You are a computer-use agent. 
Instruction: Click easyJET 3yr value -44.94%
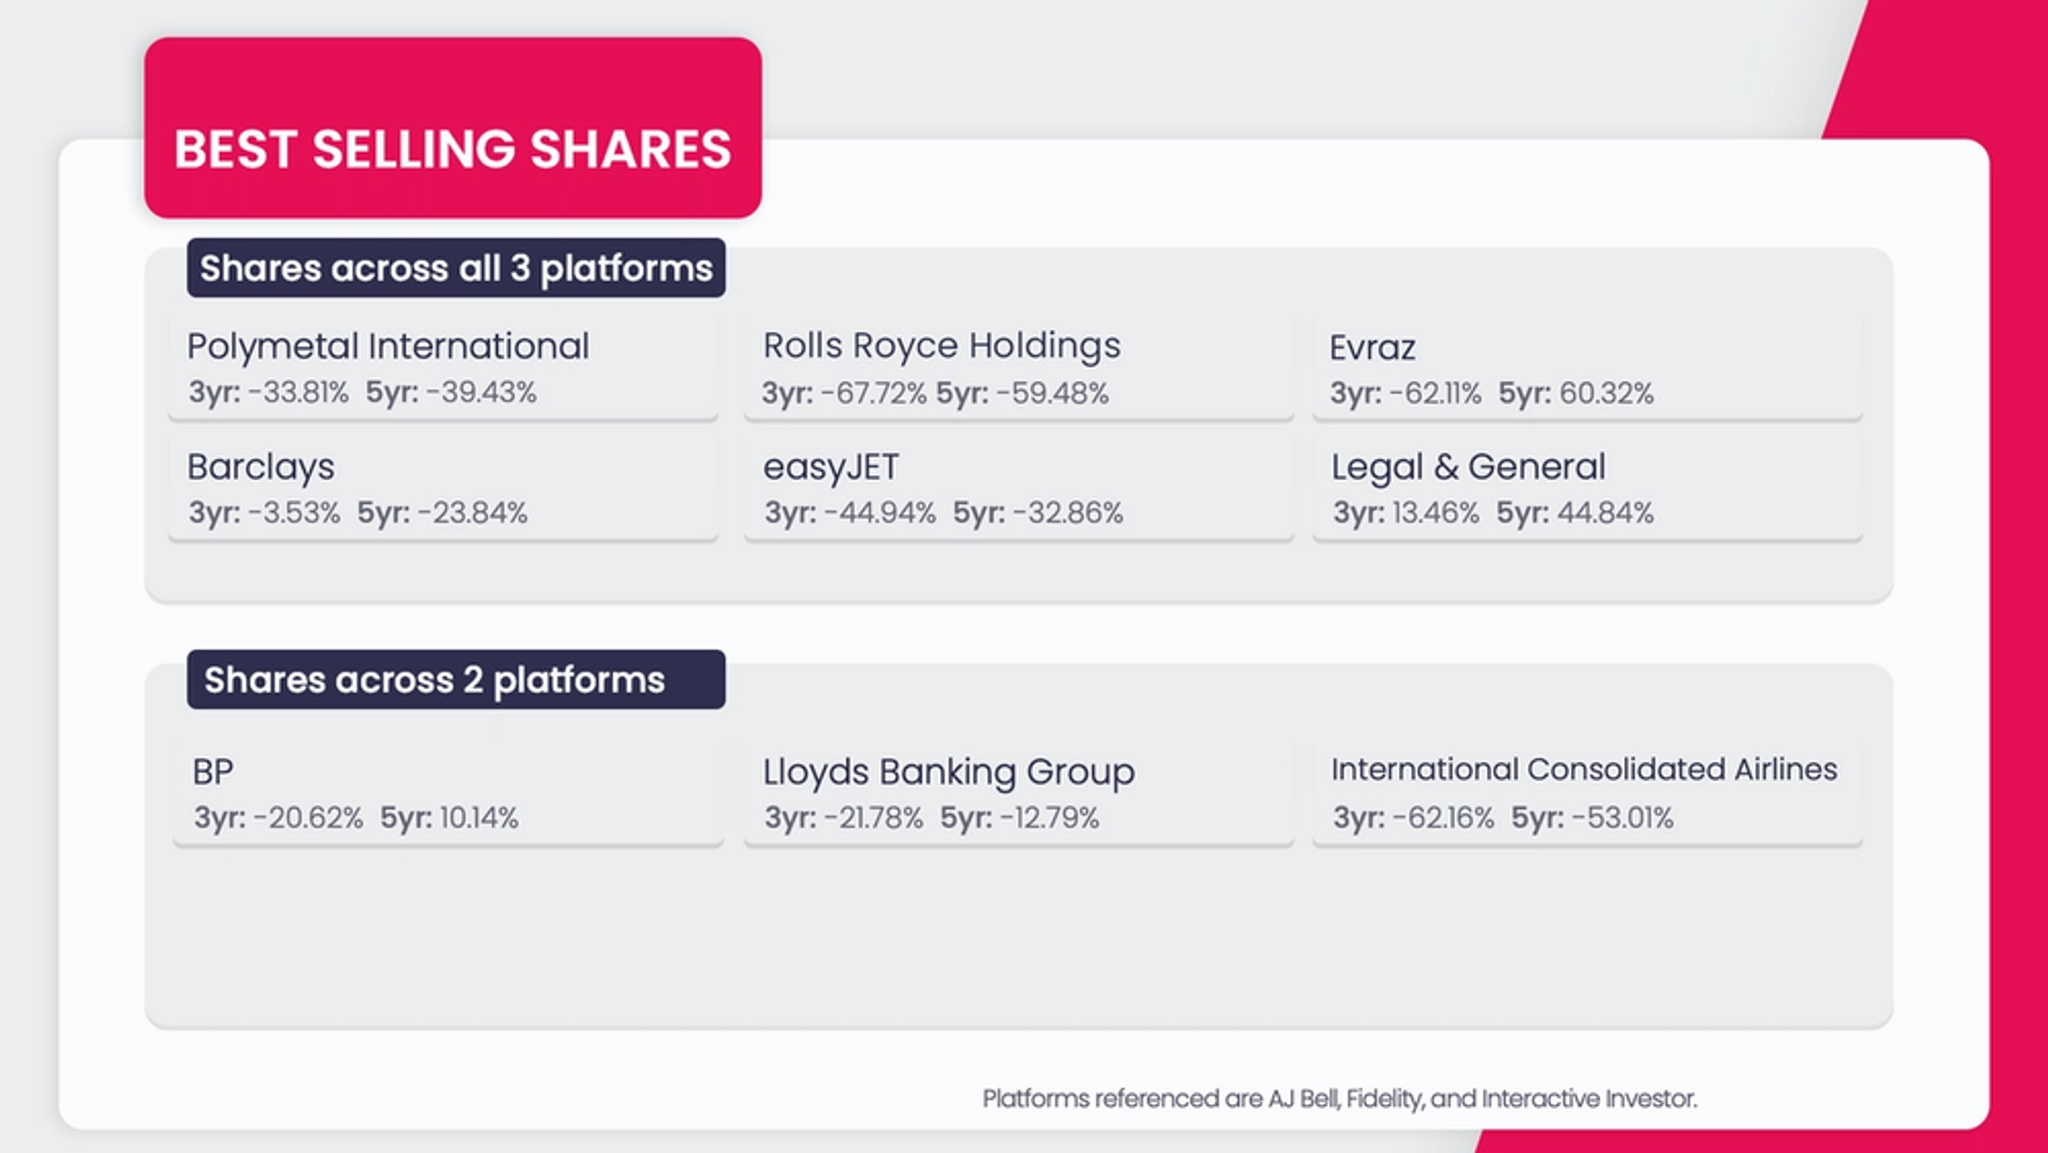880,513
